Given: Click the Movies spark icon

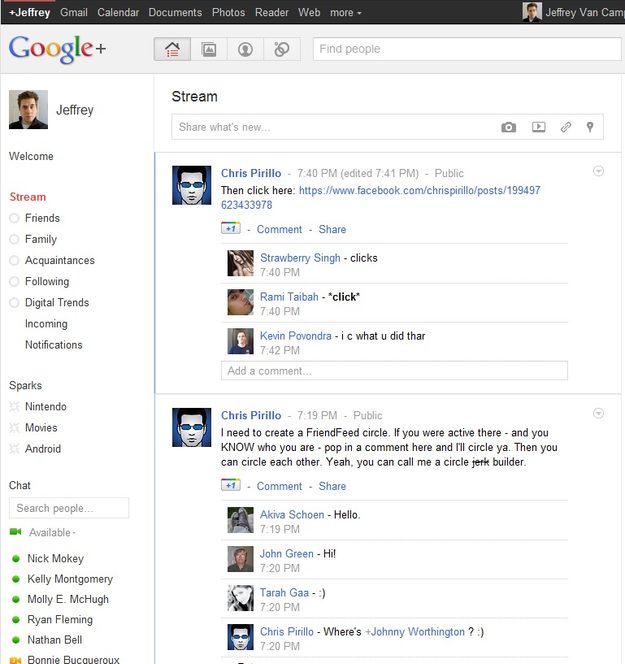Looking at the screenshot, I should (x=14, y=428).
